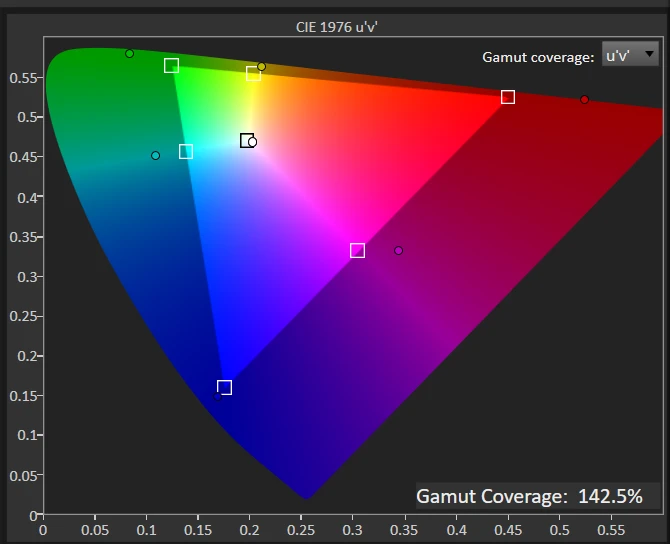This screenshot has height=544, width=670.
Task: Click the dropdown arrow beside u'v'
Action: 650,54
